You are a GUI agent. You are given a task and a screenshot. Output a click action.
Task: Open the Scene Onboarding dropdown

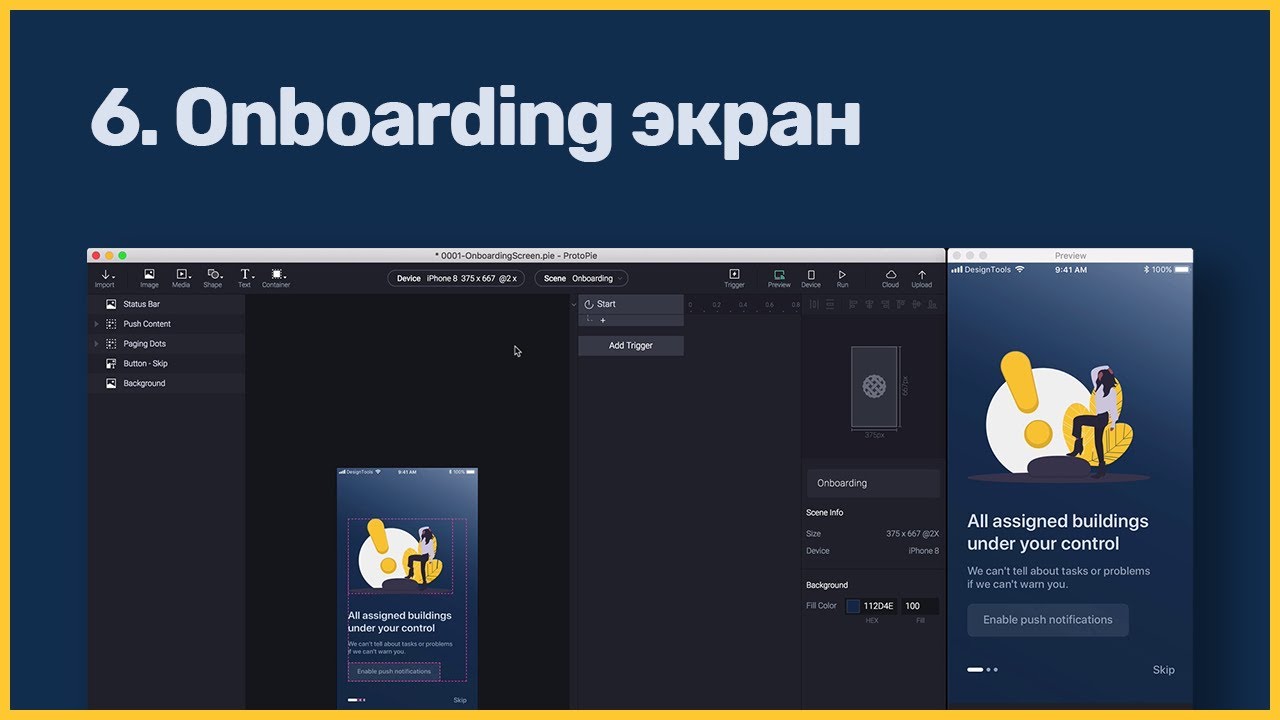point(581,278)
